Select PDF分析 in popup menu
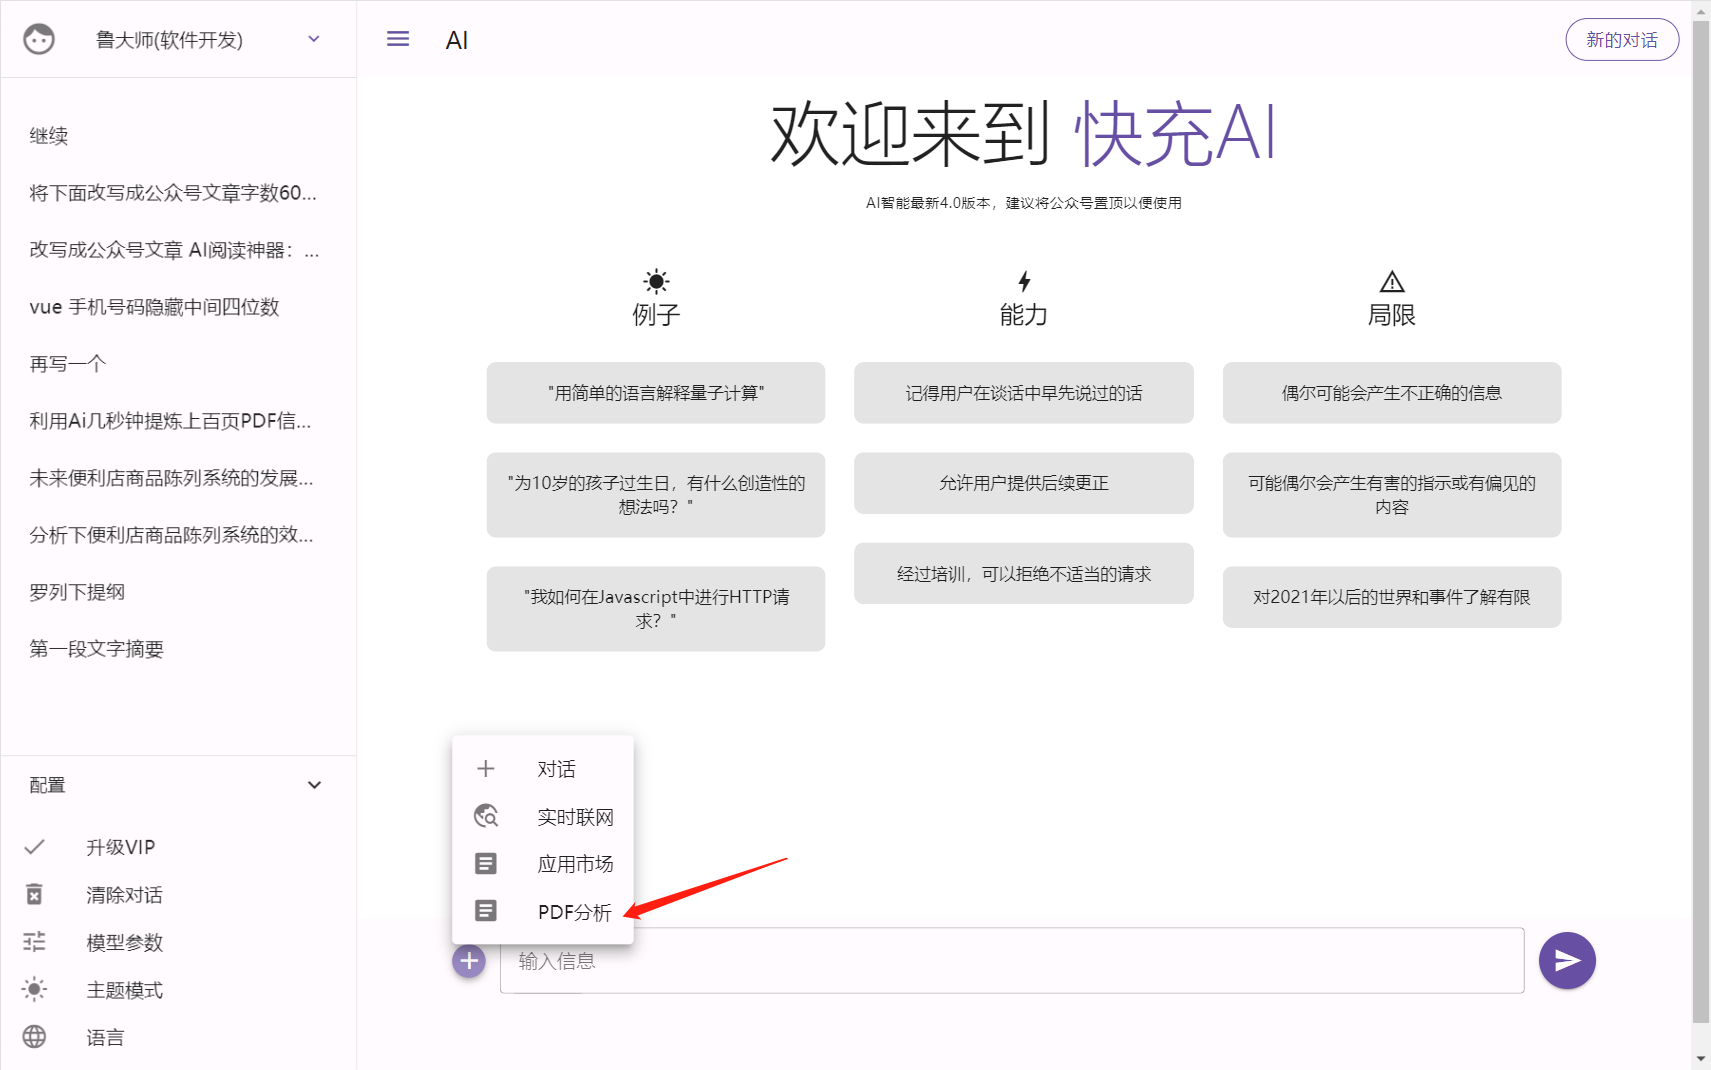This screenshot has width=1711, height=1070. pyautogui.click(x=575, y=912)
